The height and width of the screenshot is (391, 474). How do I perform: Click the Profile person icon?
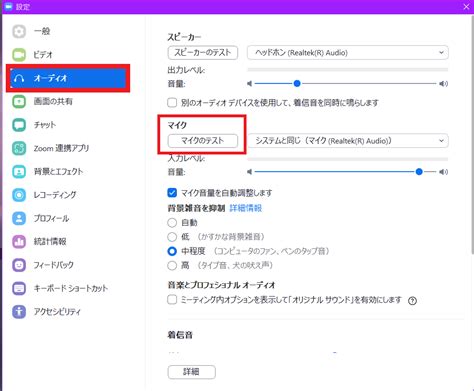(19, 218)
